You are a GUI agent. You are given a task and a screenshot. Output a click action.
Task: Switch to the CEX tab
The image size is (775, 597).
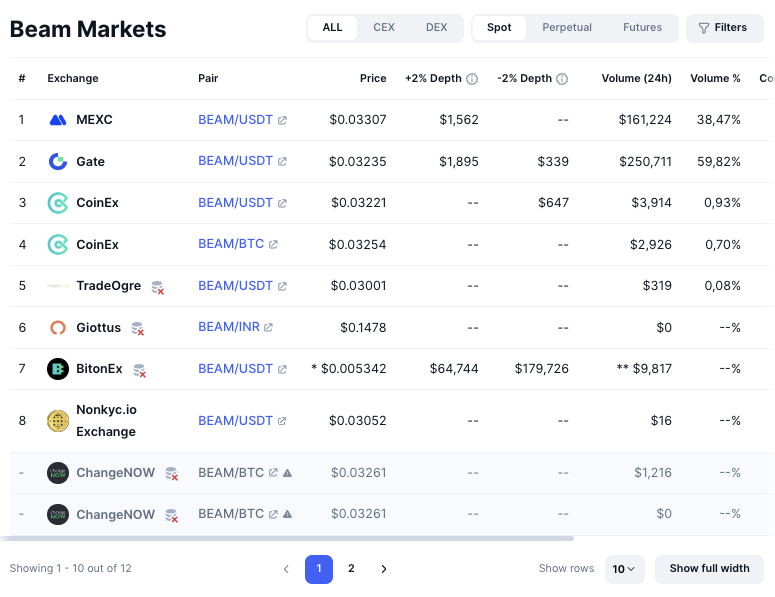click(x=384, y=28)
